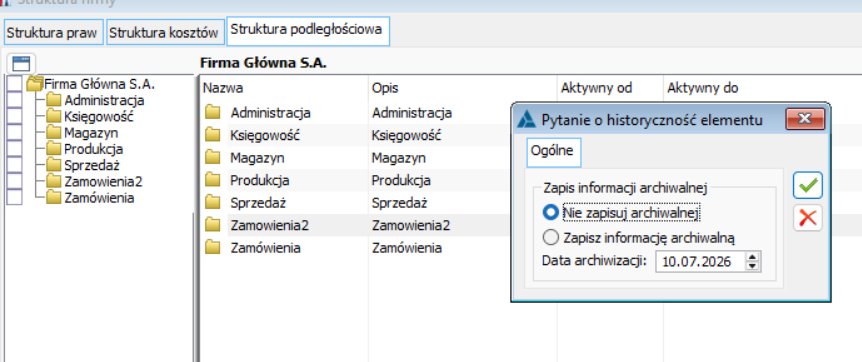This screenshot has height=362, width=862.
Task: Click the Comarch logo icon in the dialog title
Action: coord(527,119)
